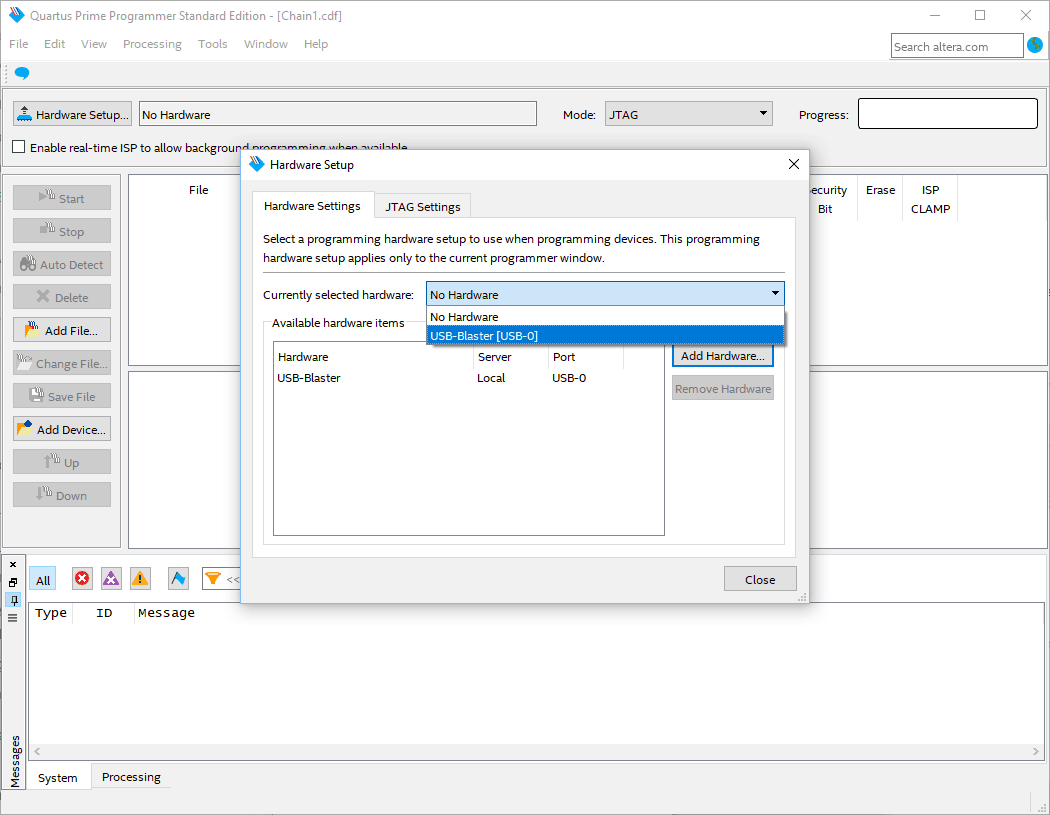Click the error messages filter icon
The width and height of the screenshot is (1050, 815).
(82, 579)
